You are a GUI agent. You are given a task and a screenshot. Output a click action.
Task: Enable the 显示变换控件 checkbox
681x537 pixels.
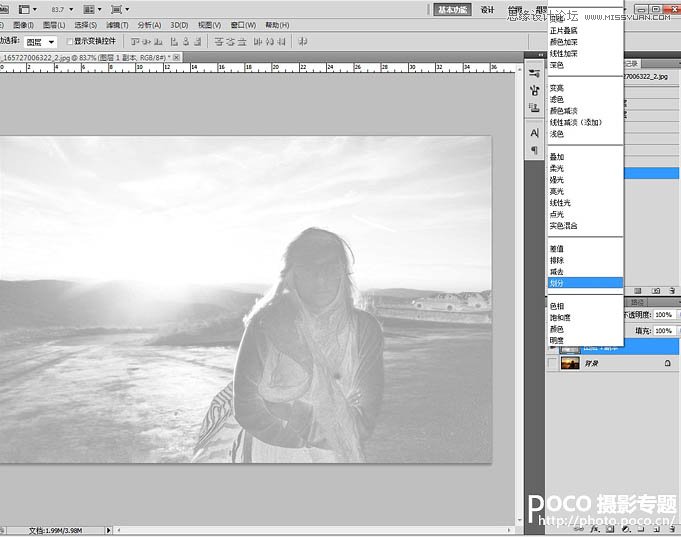[x=69, y=42]
